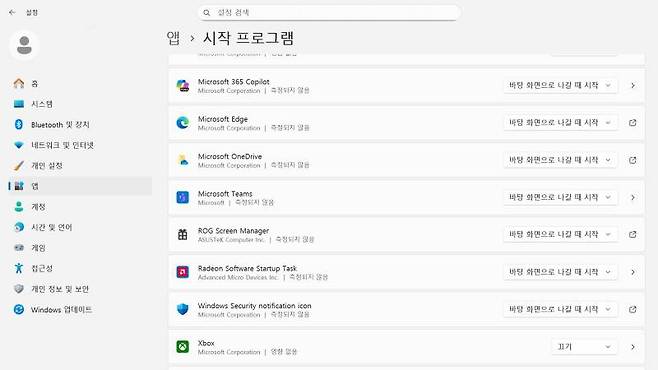Click the settings search field
Image resolution: width=658 pixels, height=370 pixels.
(x=329, y=13)
